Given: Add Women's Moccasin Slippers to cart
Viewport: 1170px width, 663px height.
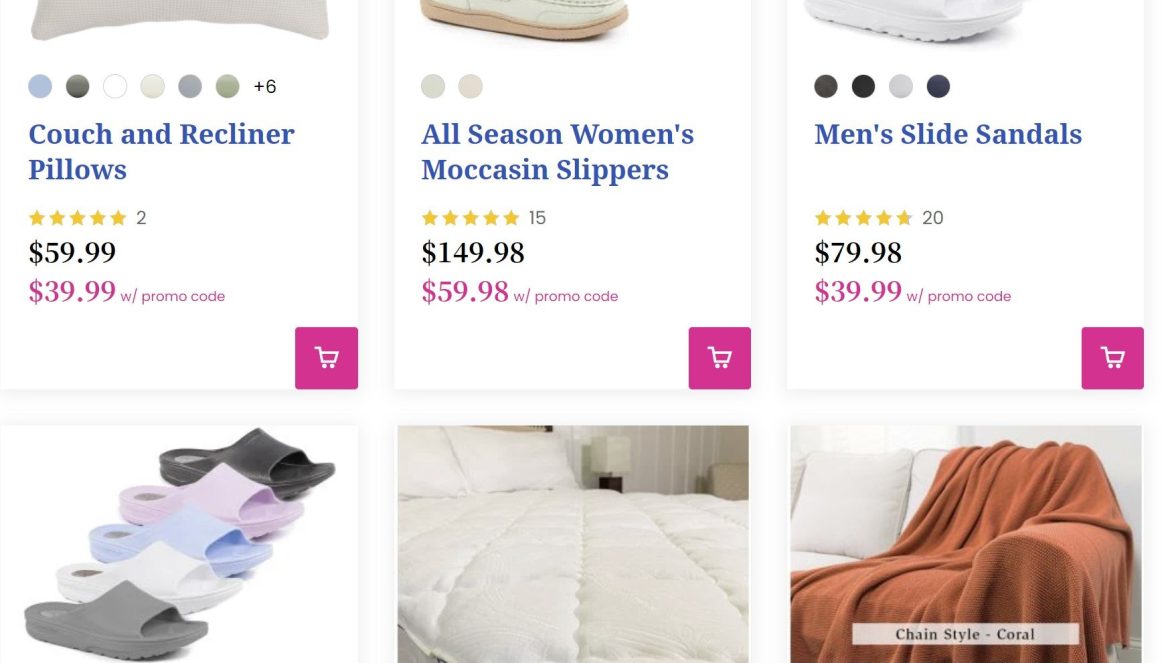Looking at the screenshot, I should (x=719, y=358).
